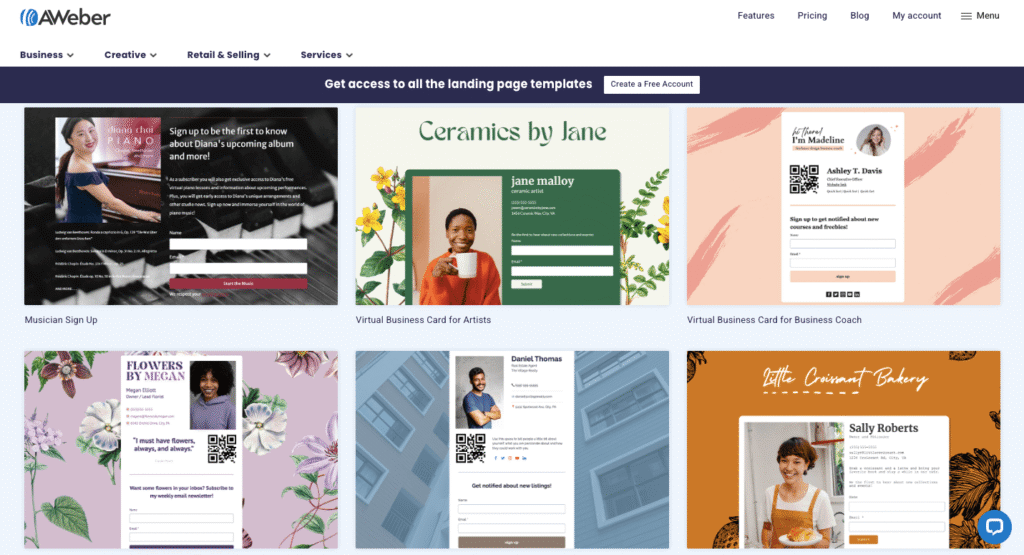Open the Daniel Thomas real estate template
The width and height of the screenshot is (1024, 555).
pyautogui.click(x=512, y=449)
